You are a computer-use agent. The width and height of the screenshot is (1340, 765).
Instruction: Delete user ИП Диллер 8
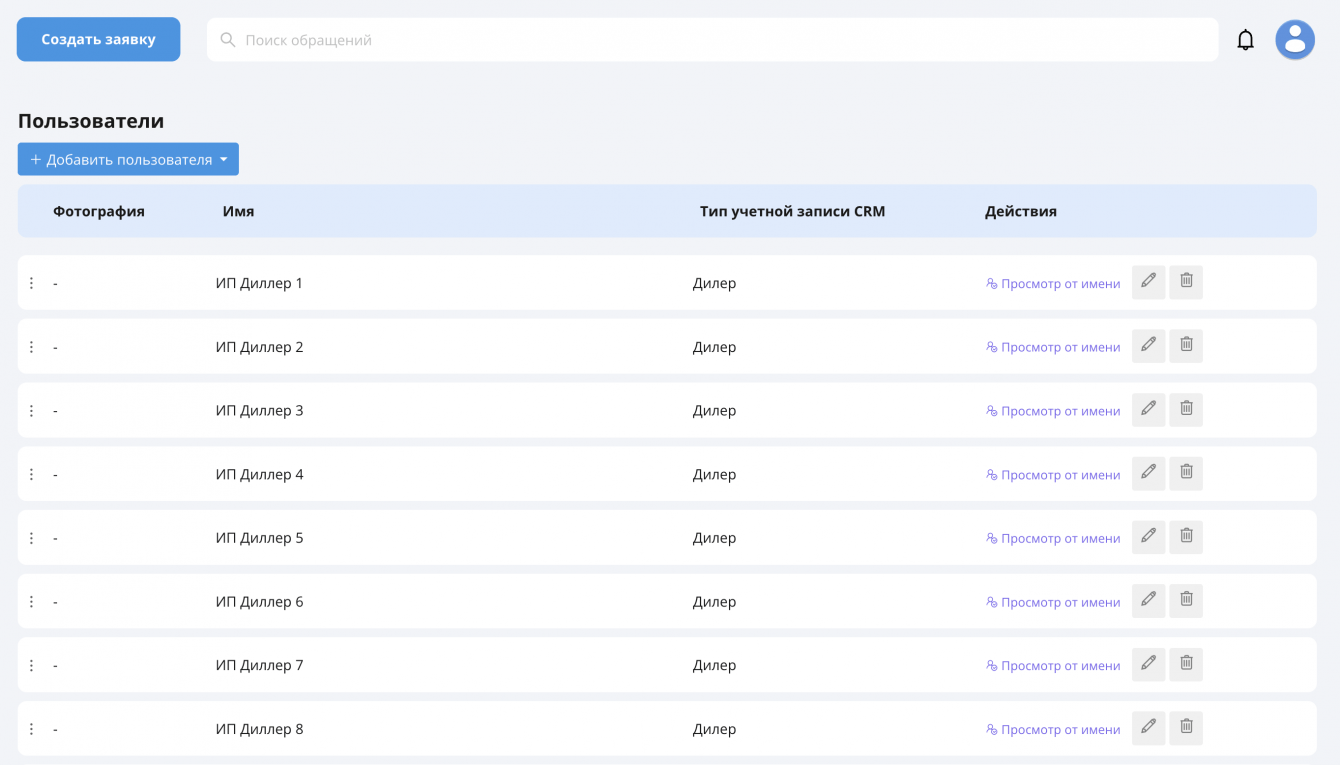tap(1186, 728)
